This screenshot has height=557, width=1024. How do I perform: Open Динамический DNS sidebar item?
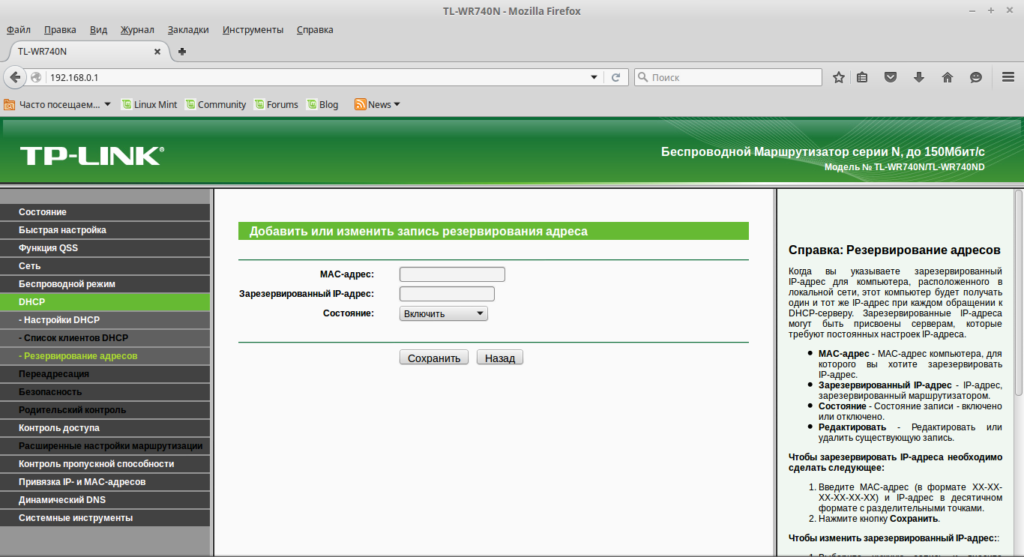tap(105, 500)
